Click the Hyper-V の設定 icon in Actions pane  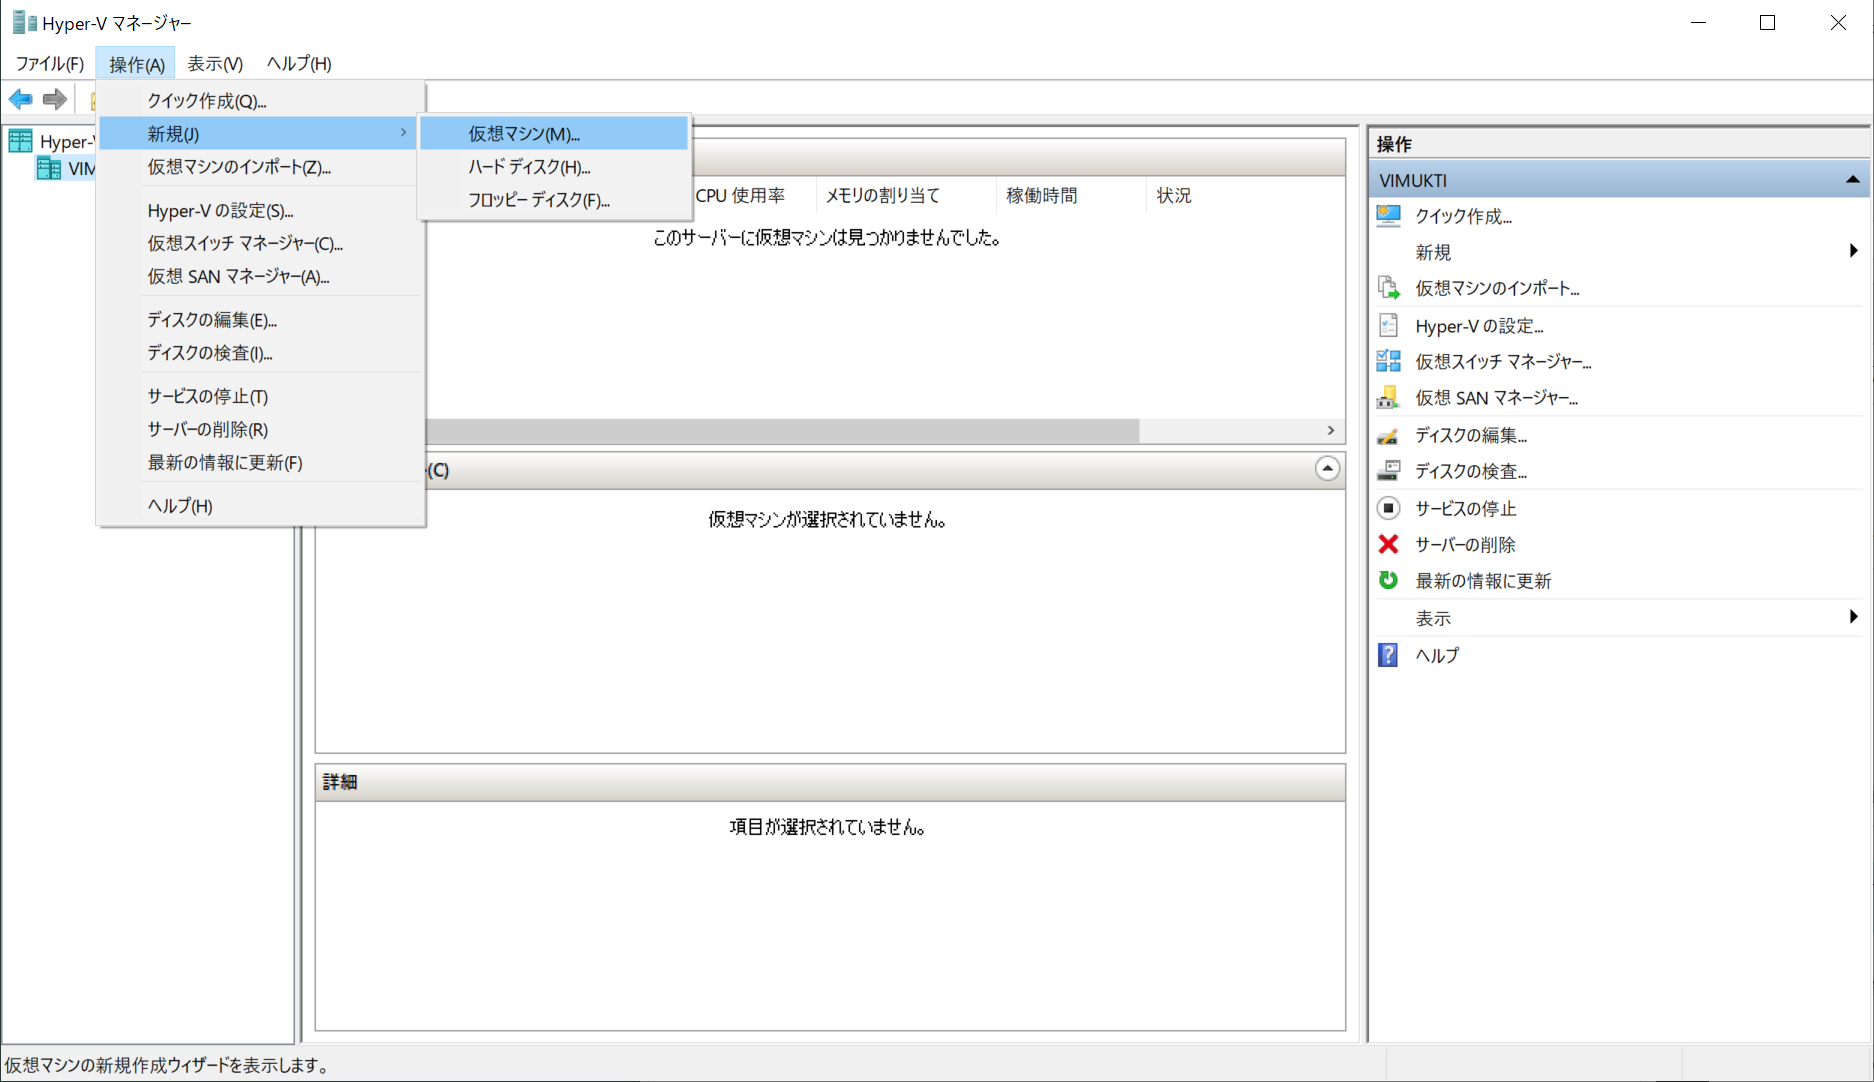[1389, 325]
